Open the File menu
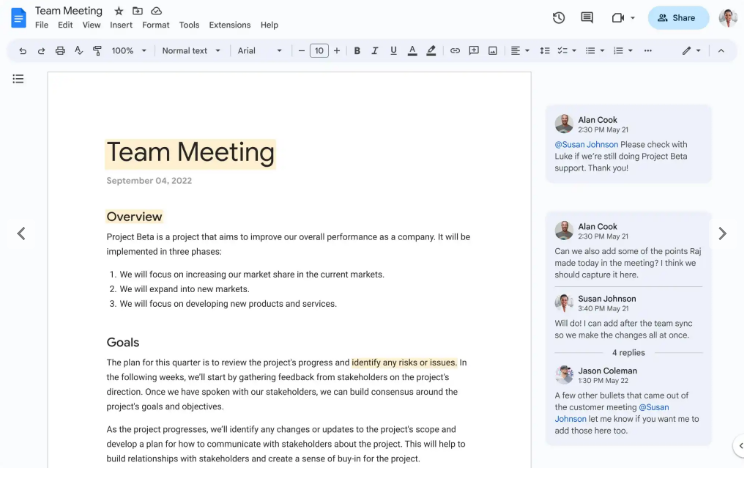Screen dimensions: 744x491 (x=42, y=25)
